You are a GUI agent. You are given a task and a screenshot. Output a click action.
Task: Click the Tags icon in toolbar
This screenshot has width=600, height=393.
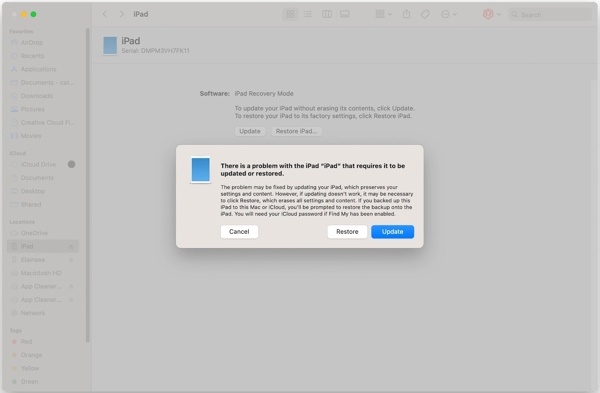click(x=425, y=14)
